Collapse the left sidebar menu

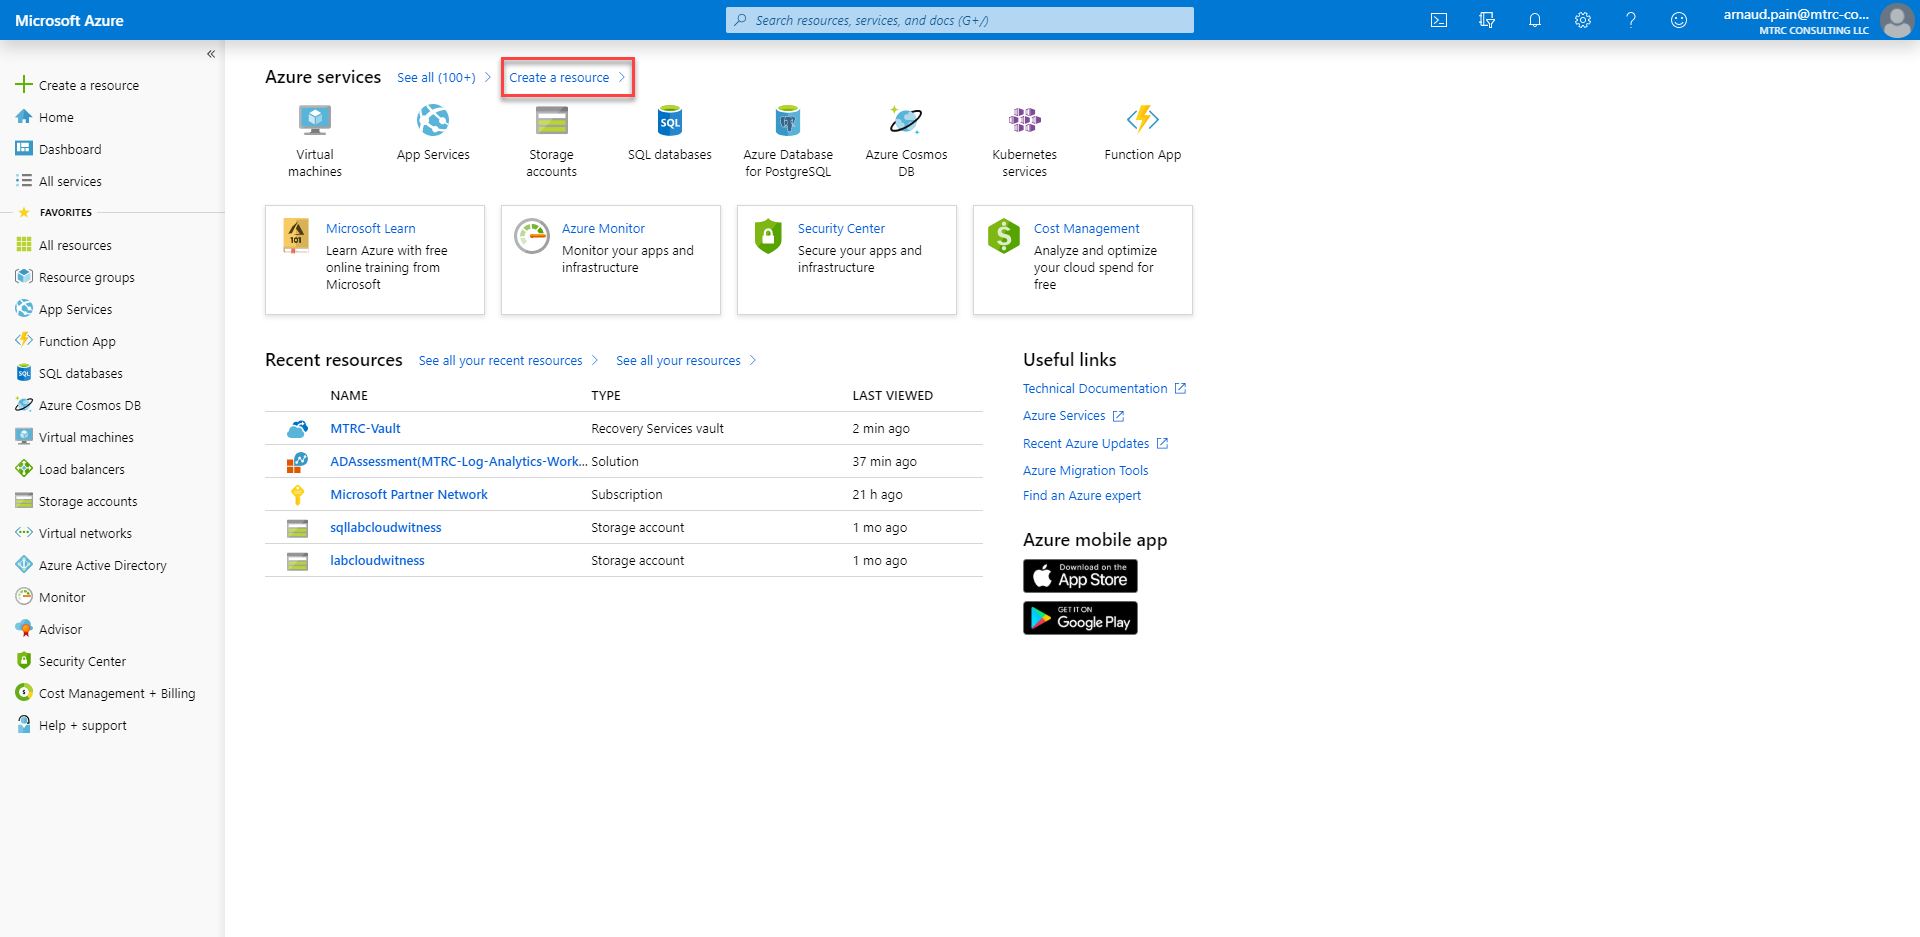point(211,54)
